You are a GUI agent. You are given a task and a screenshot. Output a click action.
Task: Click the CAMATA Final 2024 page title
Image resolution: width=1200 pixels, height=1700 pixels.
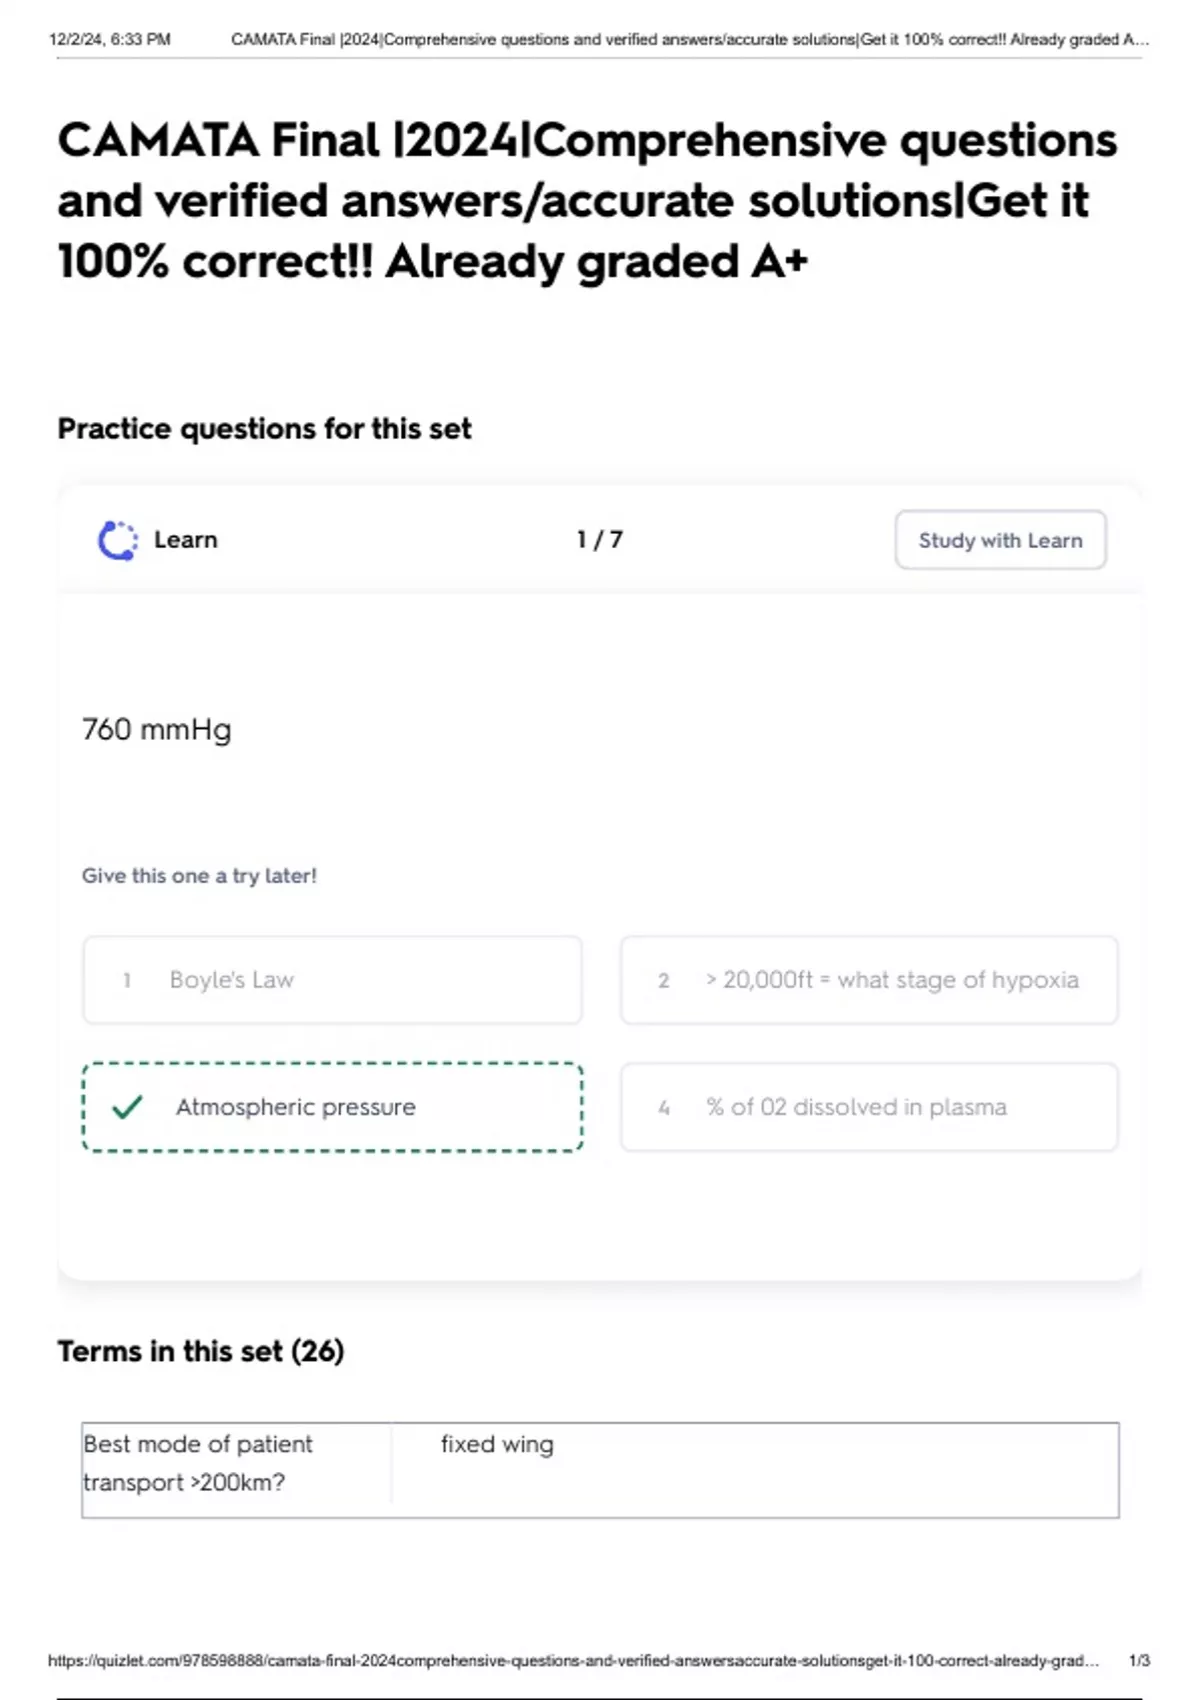click(x=587, y=200)
